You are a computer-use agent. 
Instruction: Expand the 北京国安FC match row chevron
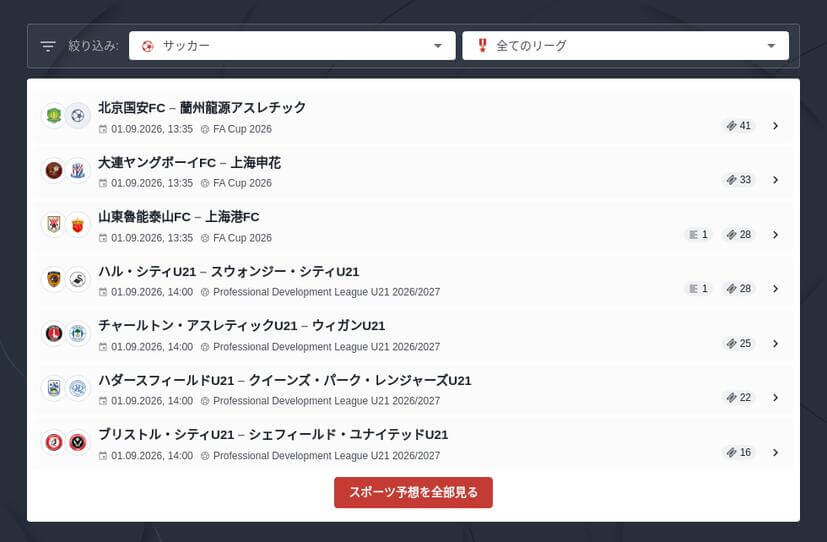coord(775,125)
